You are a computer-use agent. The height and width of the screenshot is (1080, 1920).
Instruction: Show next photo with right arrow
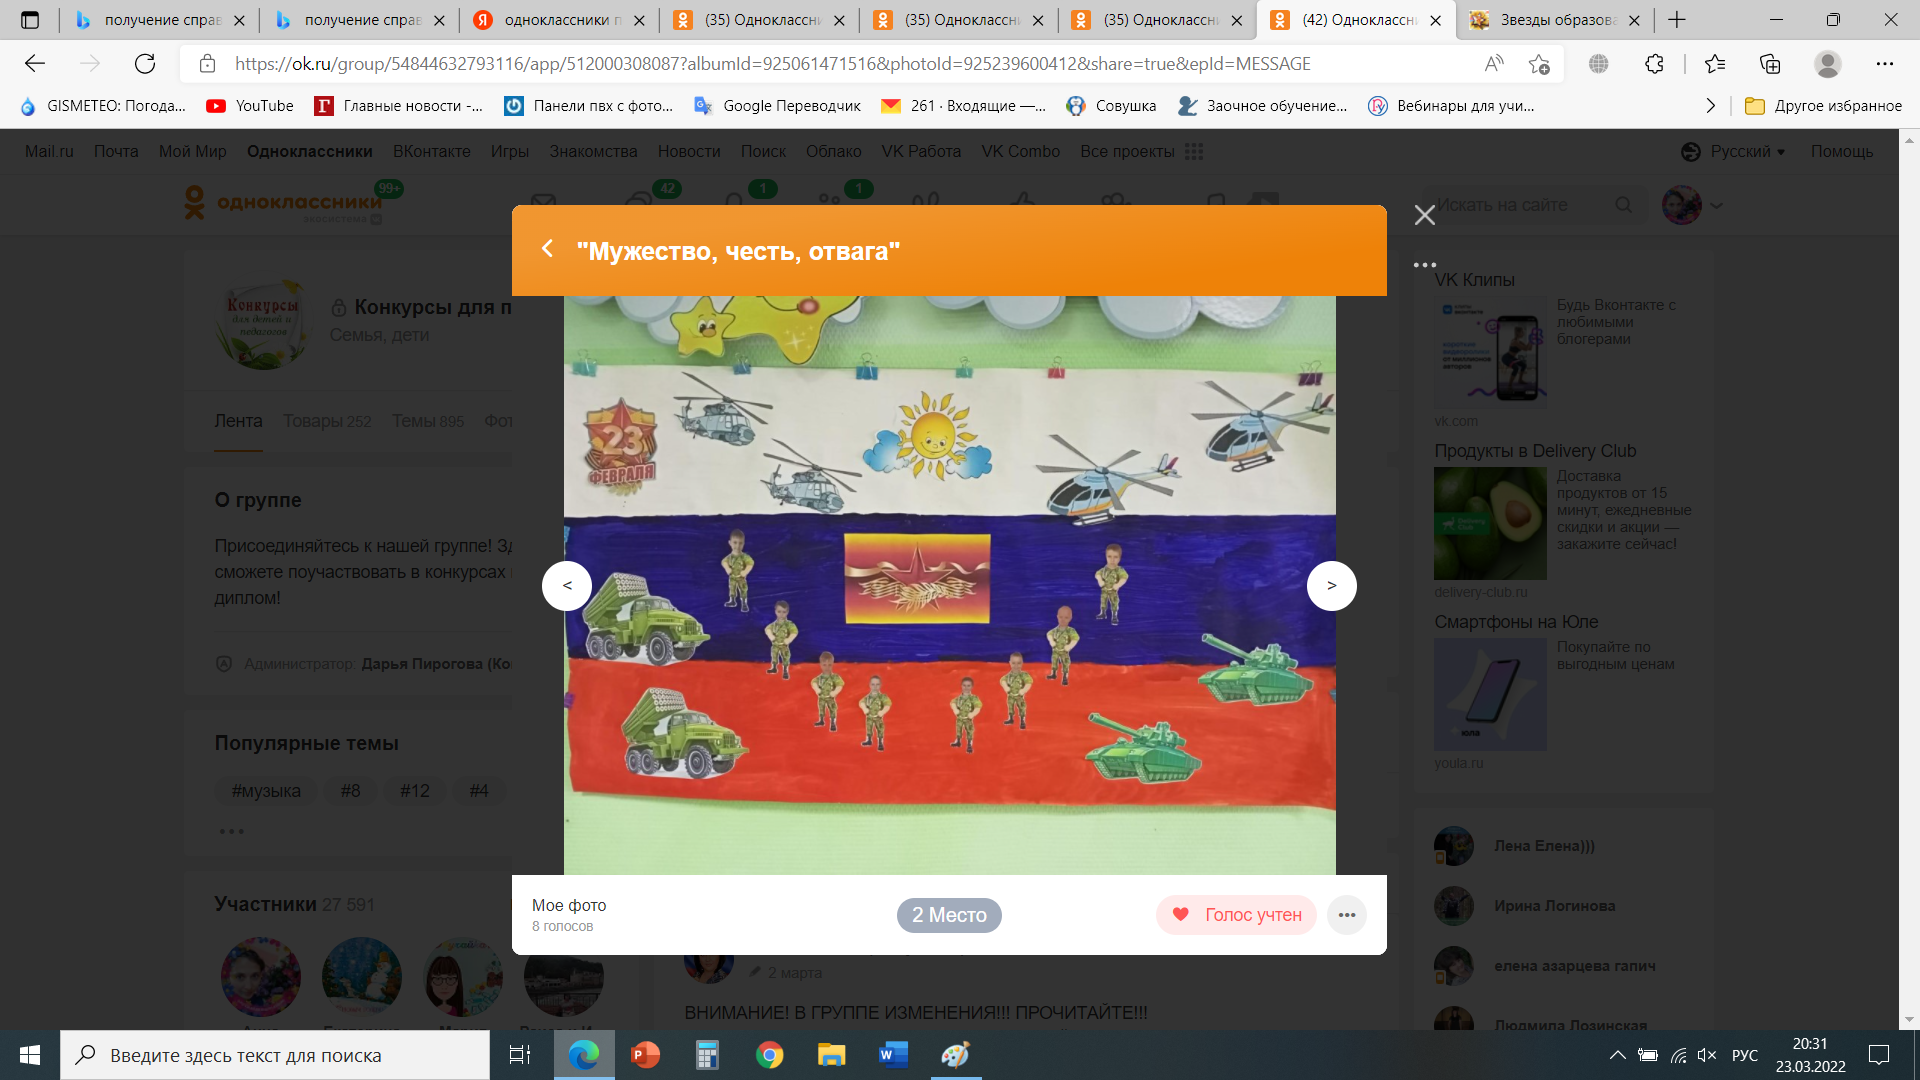tap(1332, 586)
